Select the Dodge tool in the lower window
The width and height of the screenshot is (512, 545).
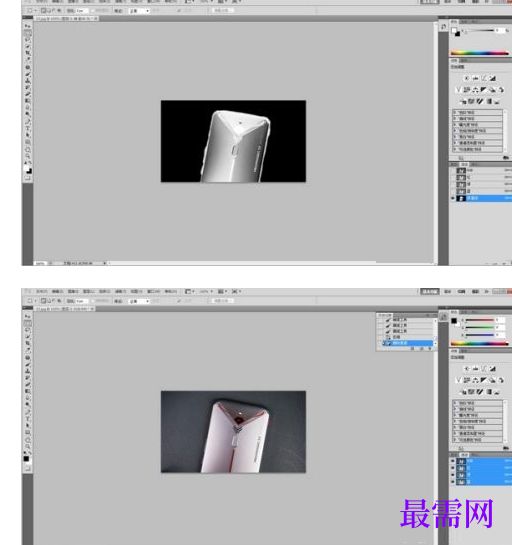tap(27, 404)
